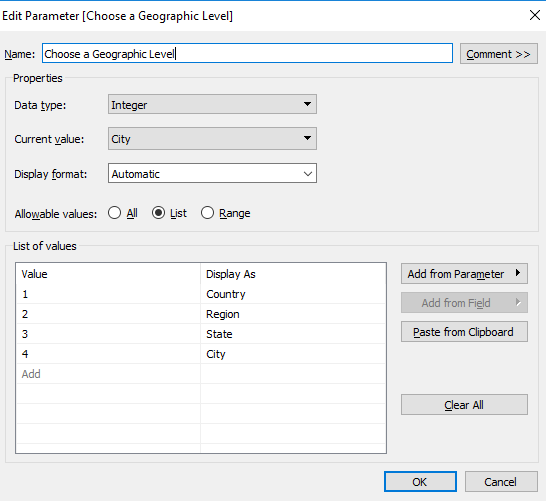
Task: Open the Data type dropdown
Action: (x=212, y=104)
